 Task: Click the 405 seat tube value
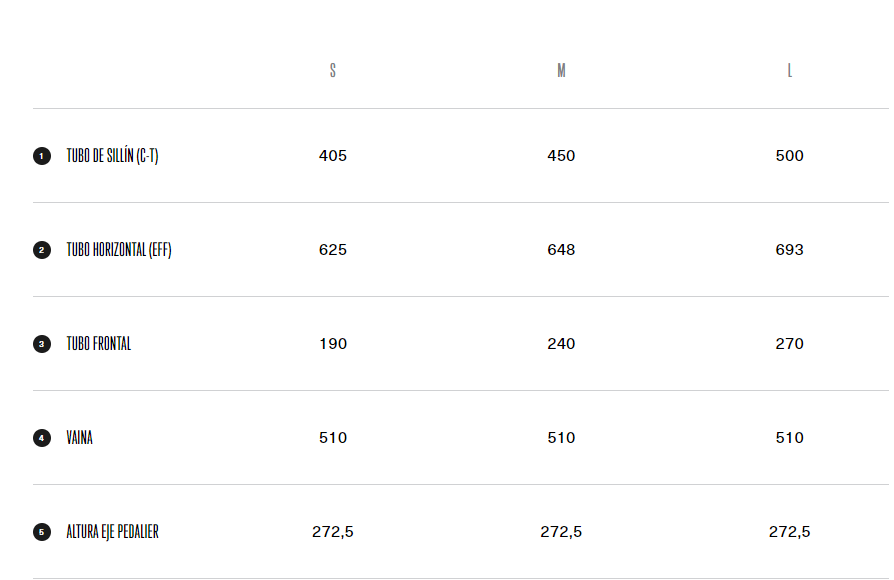click(x=333, y=156)
